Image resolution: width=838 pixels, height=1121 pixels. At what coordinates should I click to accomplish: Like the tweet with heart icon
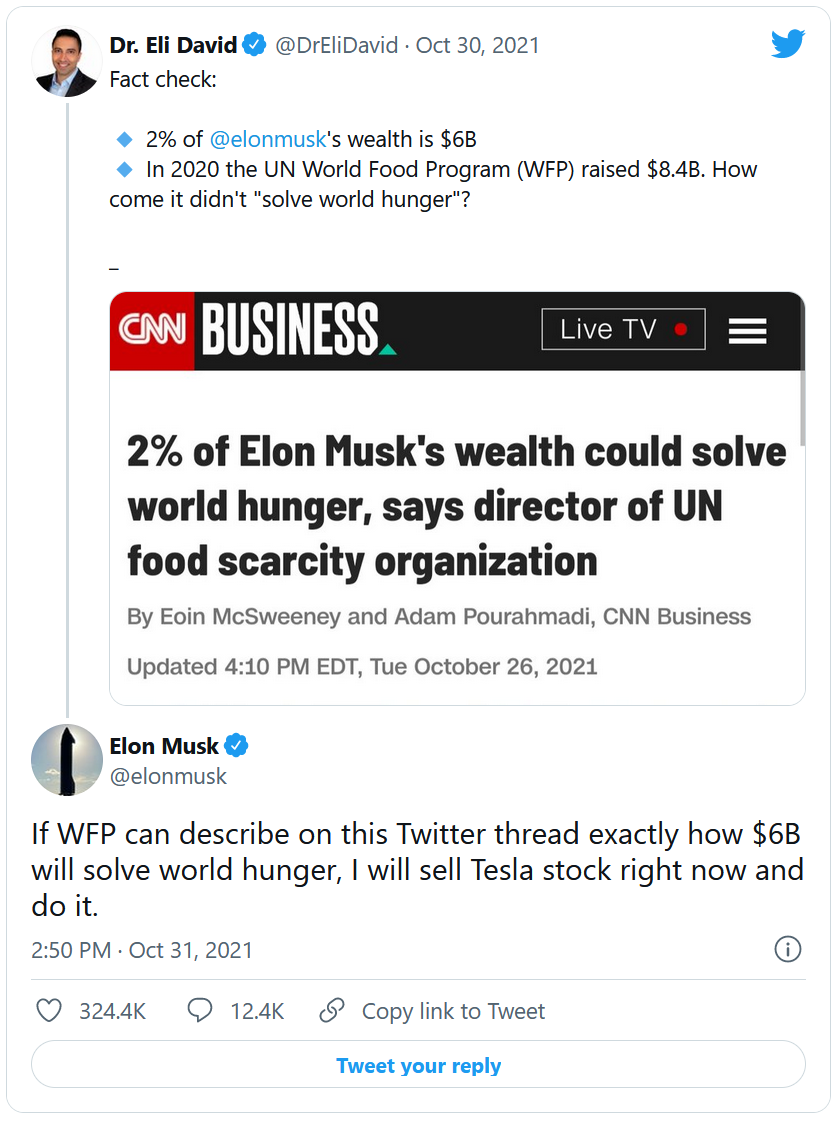[x=49, y=1011]
